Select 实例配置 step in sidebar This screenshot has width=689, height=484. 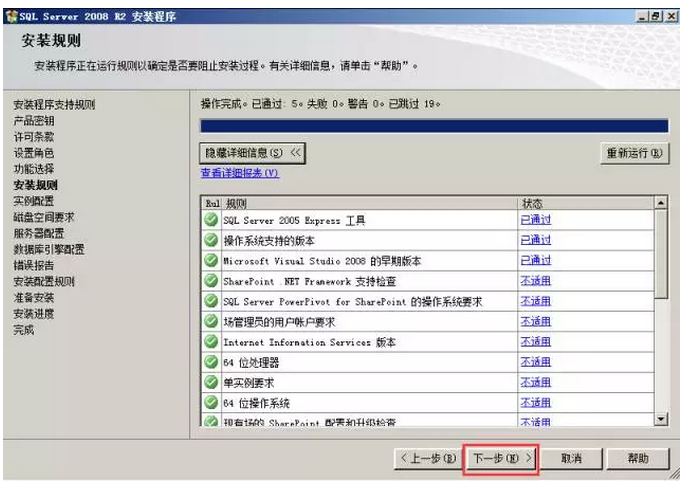[34, 201]
